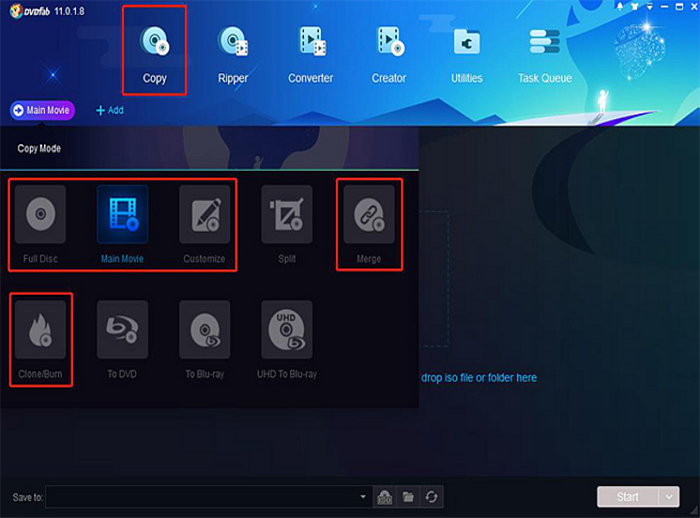
Task: Expand the Save to path dropdown
Action: (x=363, y=497)
